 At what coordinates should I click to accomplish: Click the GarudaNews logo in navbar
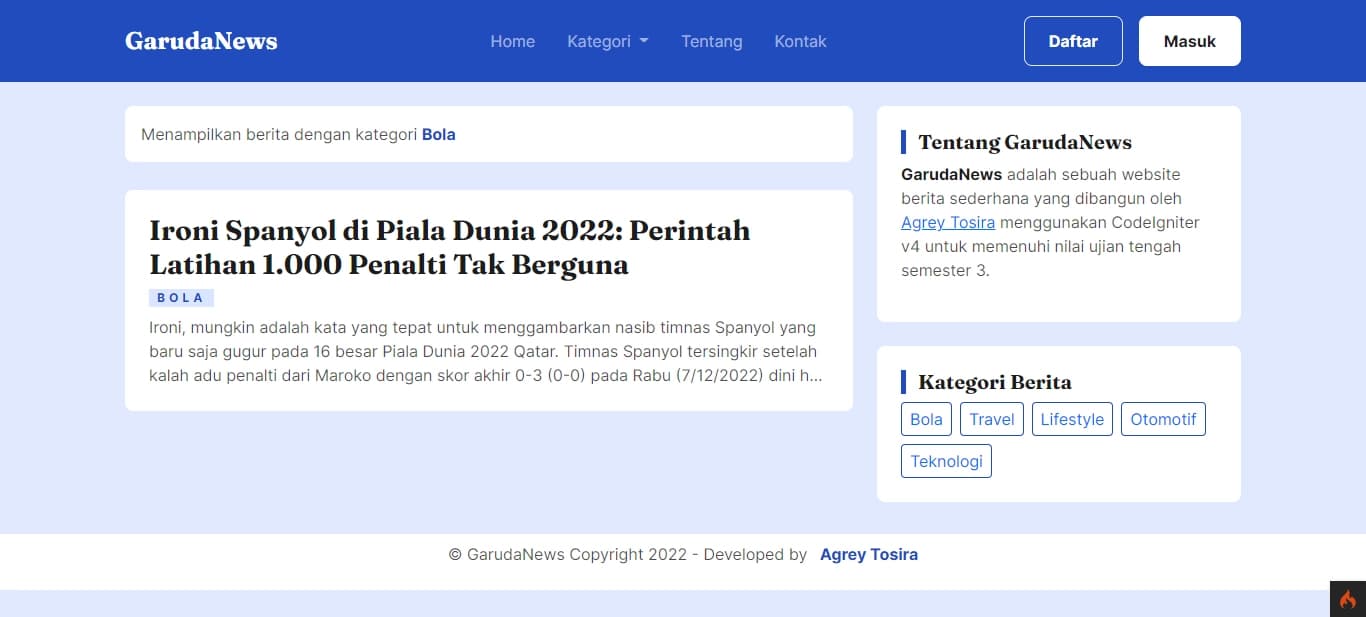coord(201,41)
